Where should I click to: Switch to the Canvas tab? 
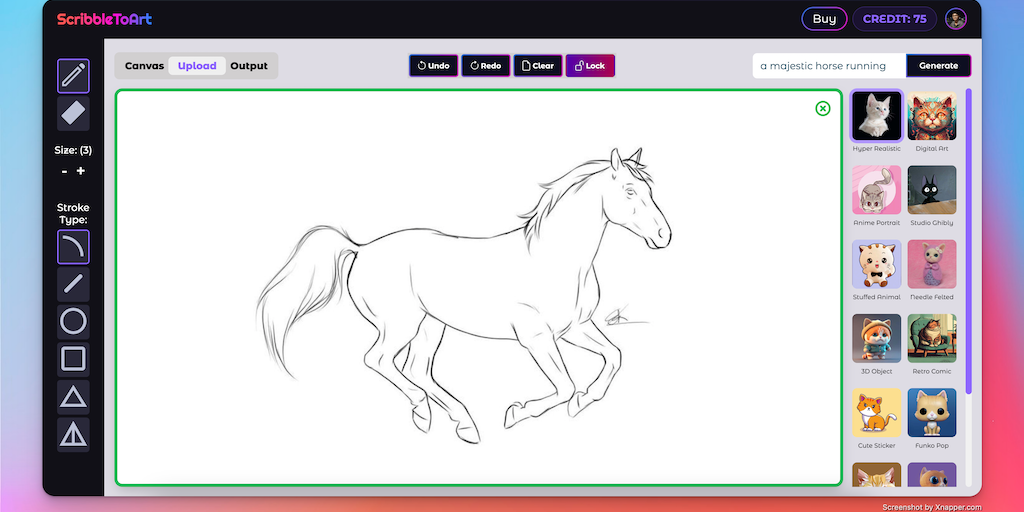[144, 66]
